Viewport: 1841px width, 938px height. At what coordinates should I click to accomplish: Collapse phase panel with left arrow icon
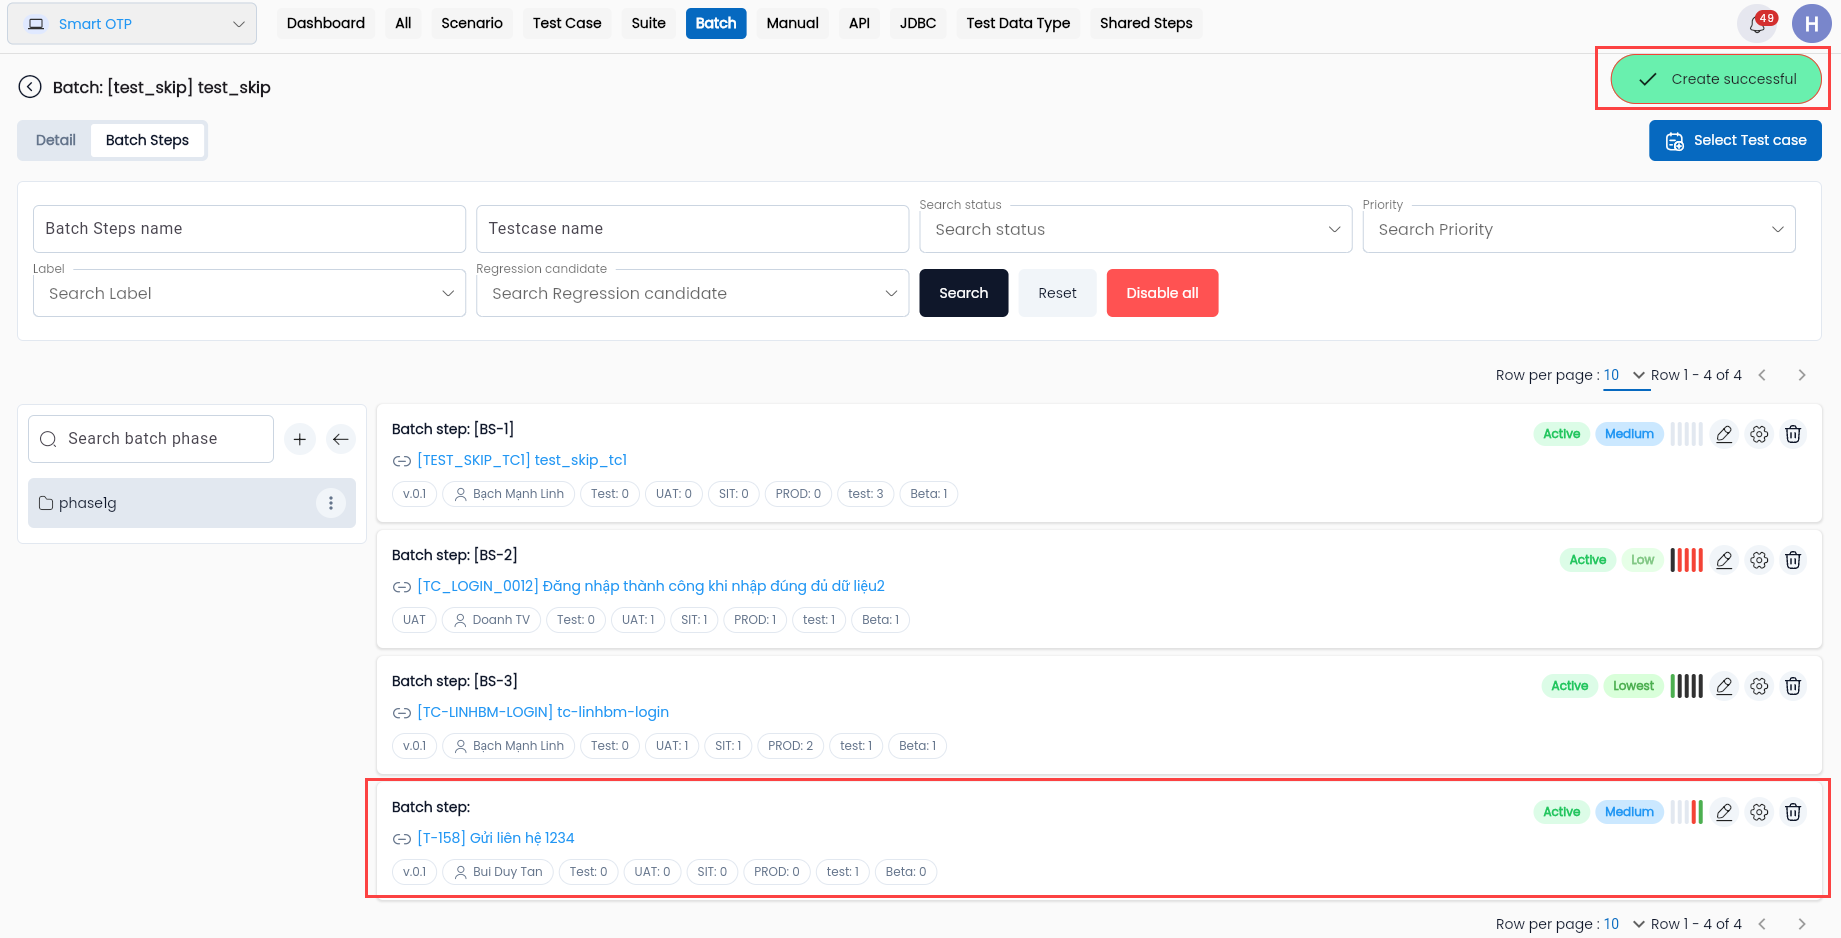pos(341,439)
